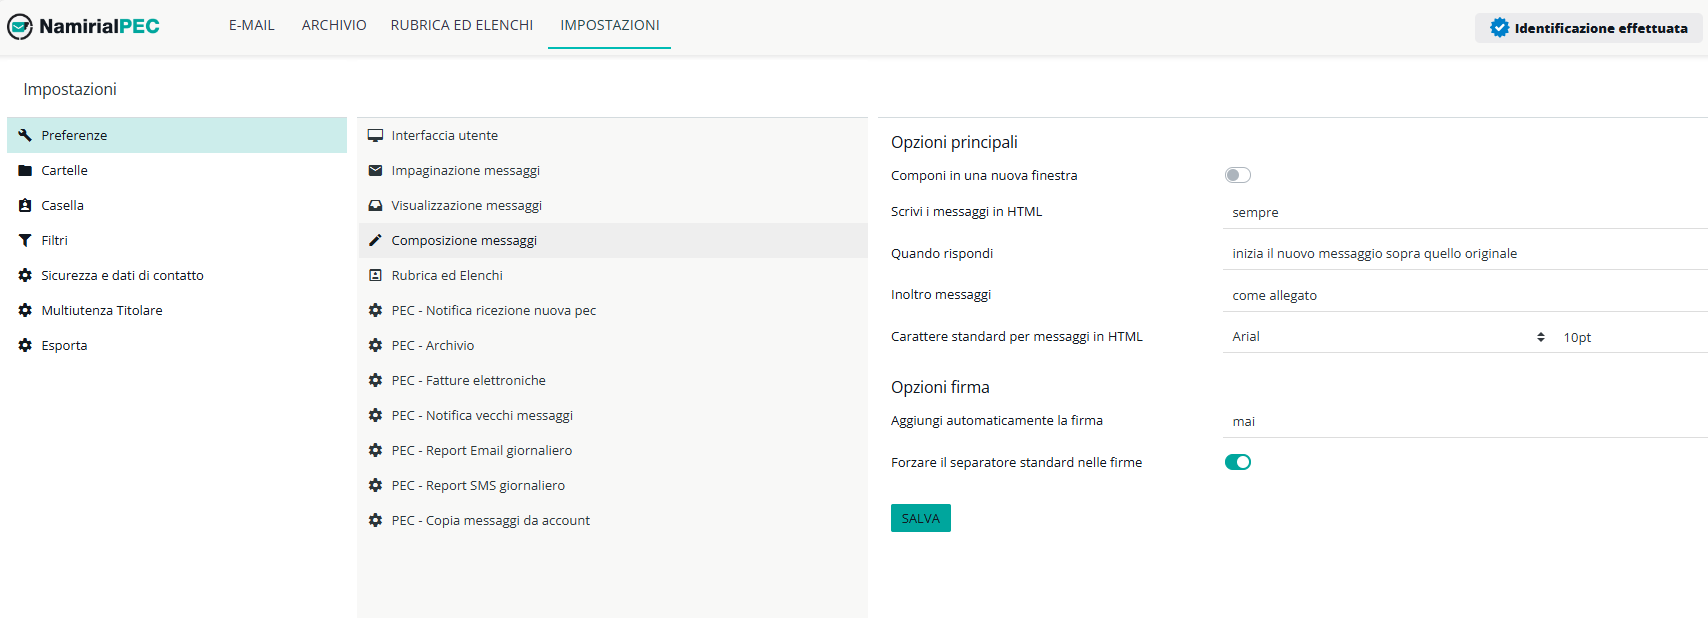This screenshot has width=1708, height=618.
Task: Click the wrench icon beside Preferenze
Action: (x=25, y=135)
